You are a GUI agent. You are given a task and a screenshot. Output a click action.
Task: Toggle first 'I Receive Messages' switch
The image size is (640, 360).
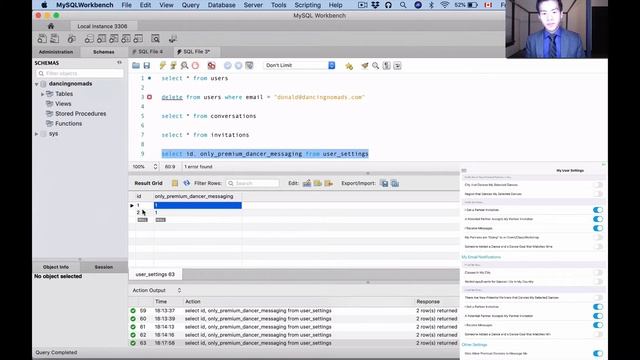click(x=598, y=228)
